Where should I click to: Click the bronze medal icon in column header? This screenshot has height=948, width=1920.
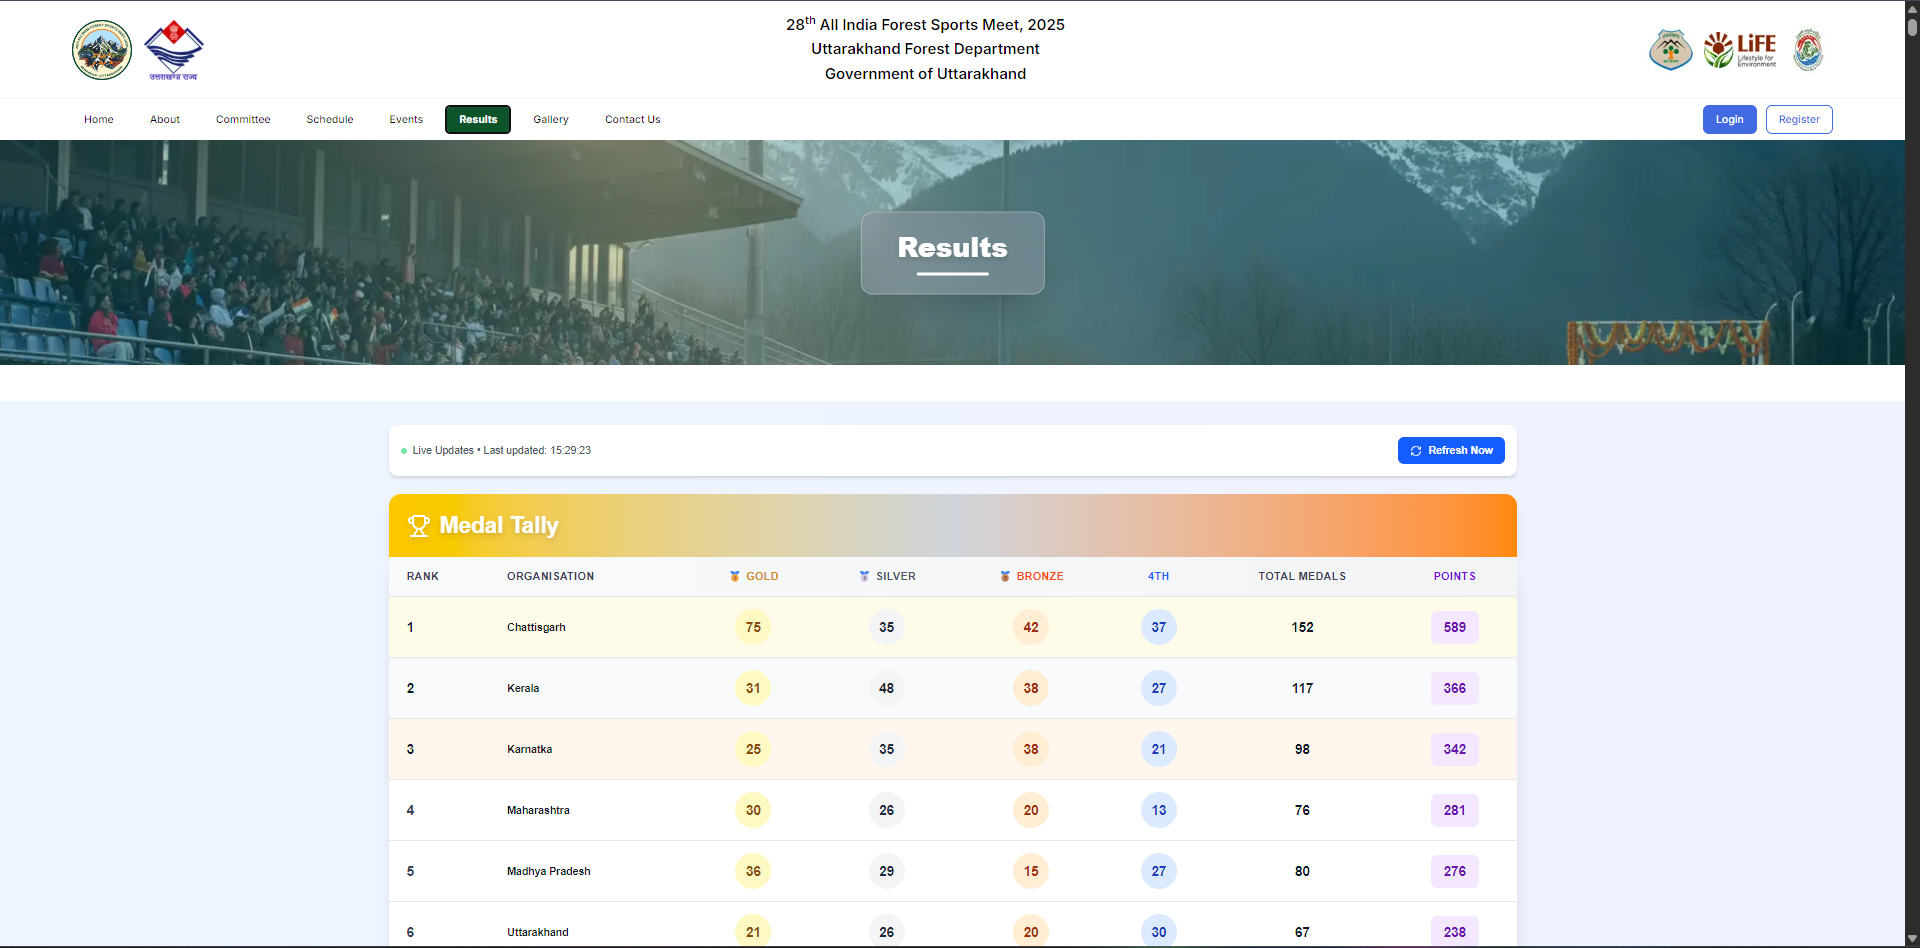[x=1005, y=576]
